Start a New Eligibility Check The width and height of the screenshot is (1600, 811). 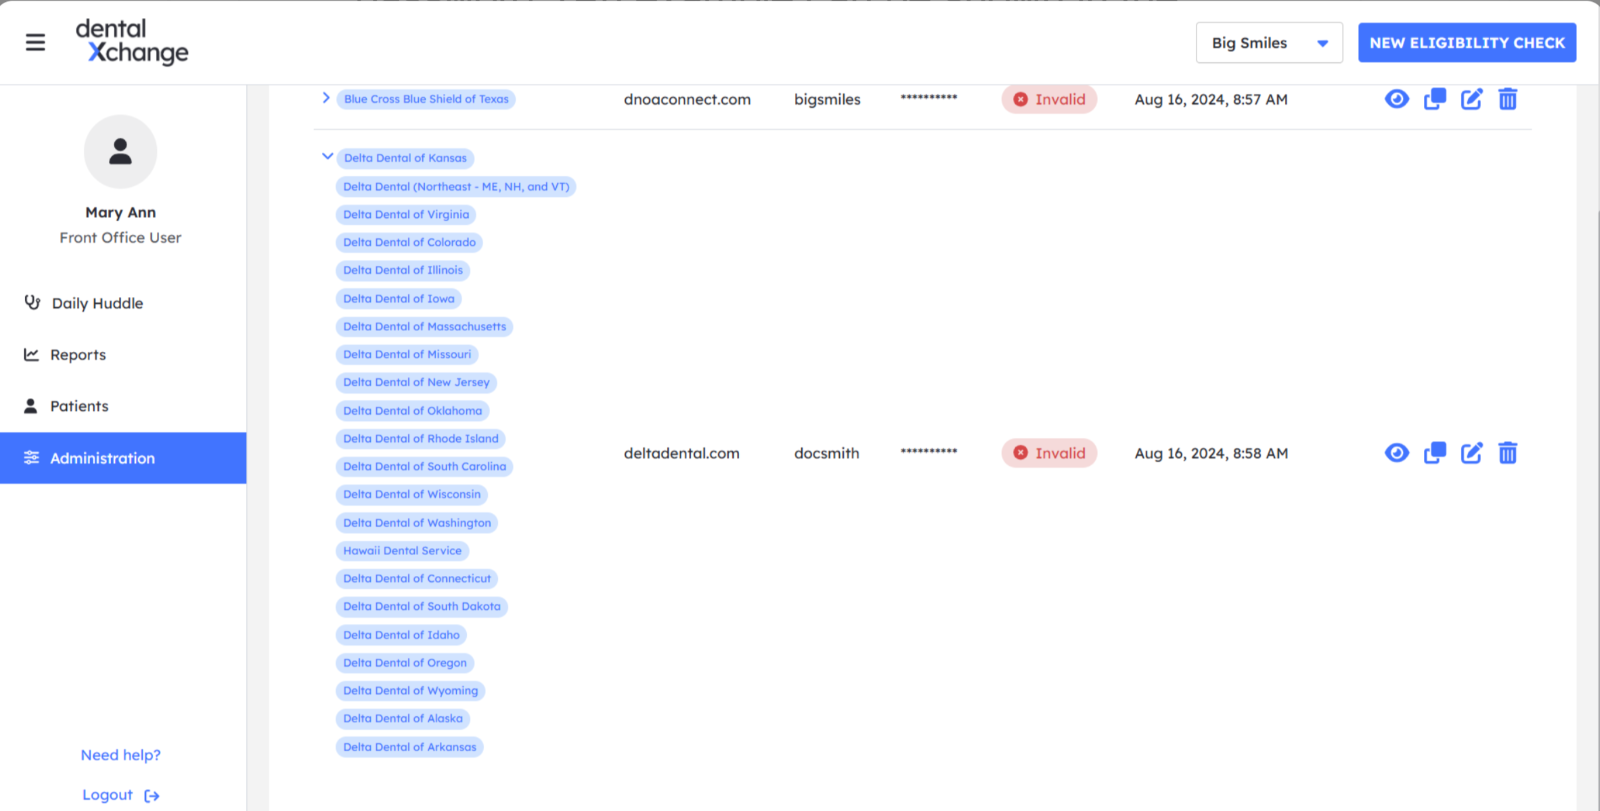click(1467, 43)
